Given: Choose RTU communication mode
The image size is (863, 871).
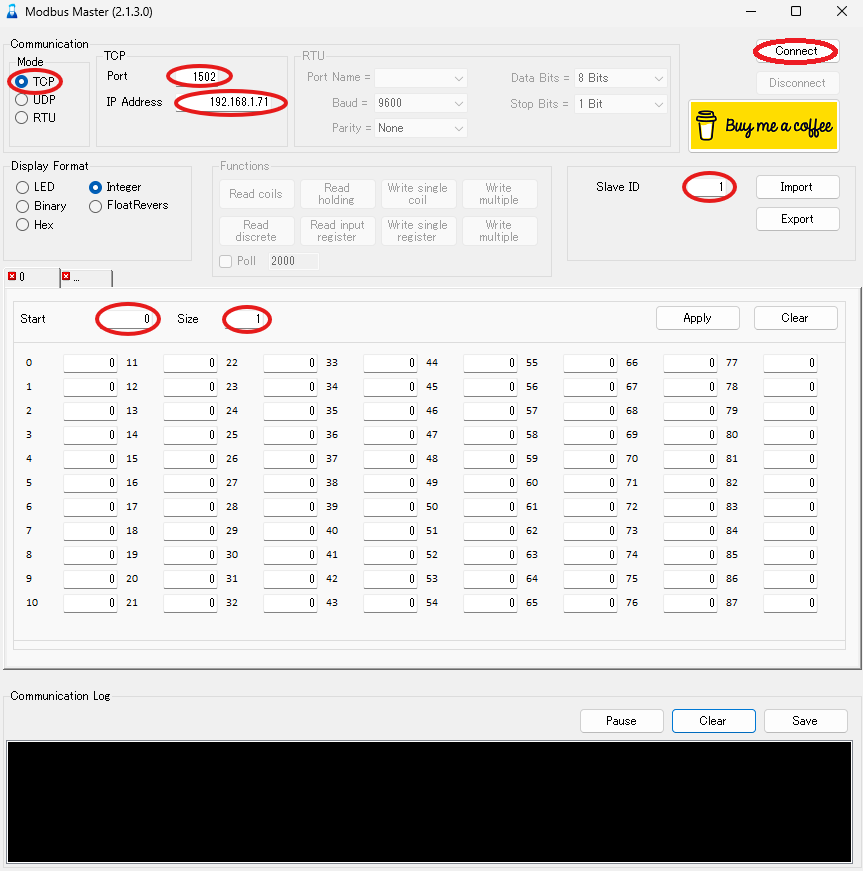Looking at the screenshot, I should (22, 117).
